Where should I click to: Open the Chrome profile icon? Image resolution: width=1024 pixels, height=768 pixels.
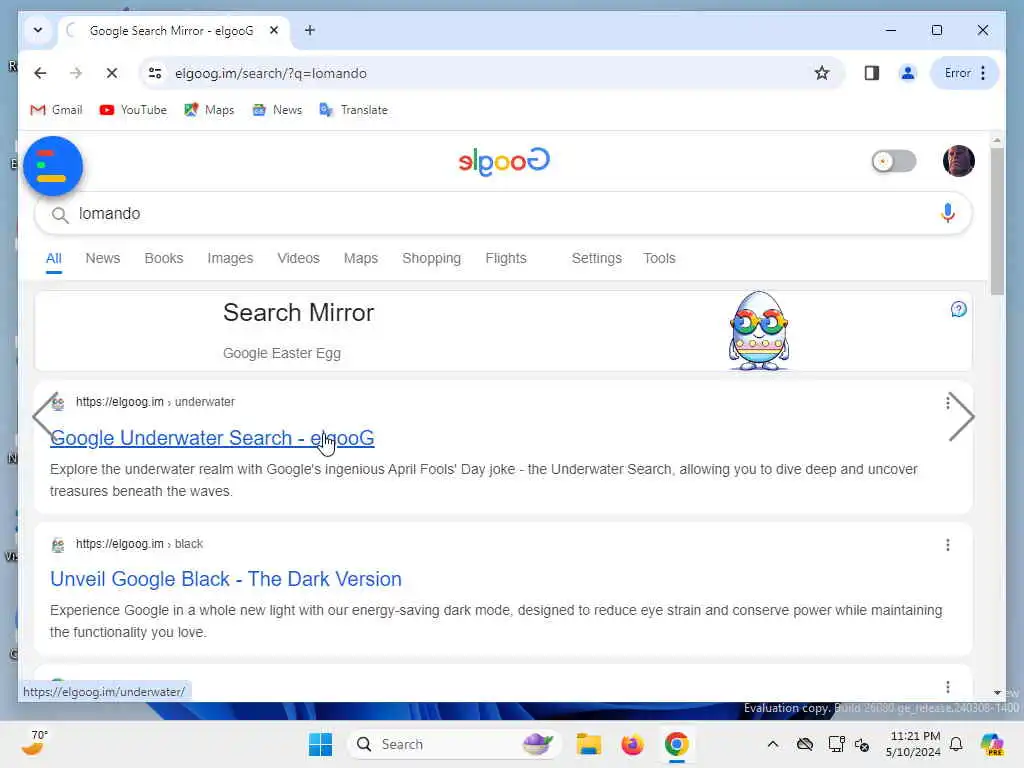[907, 73]
